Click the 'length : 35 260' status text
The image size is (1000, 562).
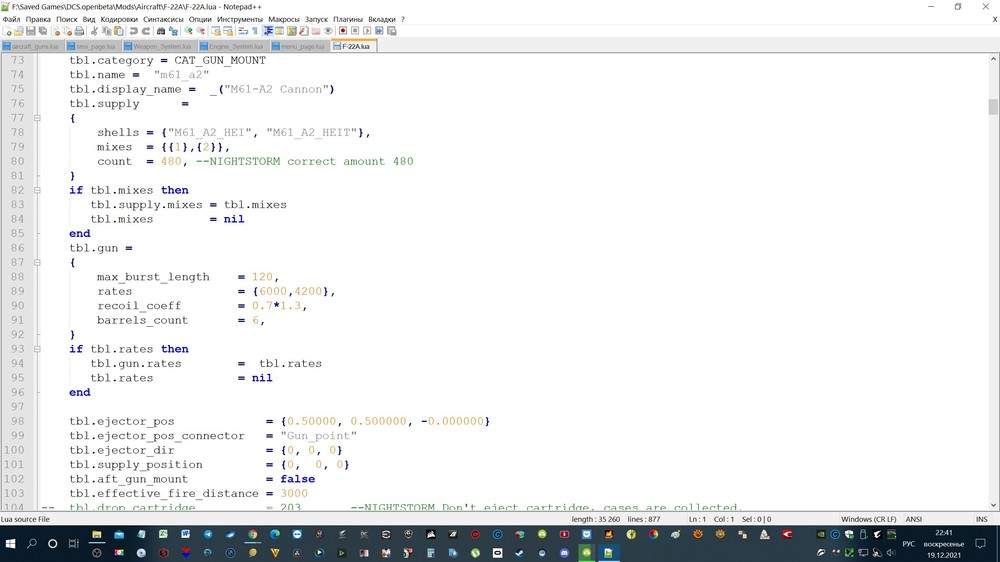point(595,519)
